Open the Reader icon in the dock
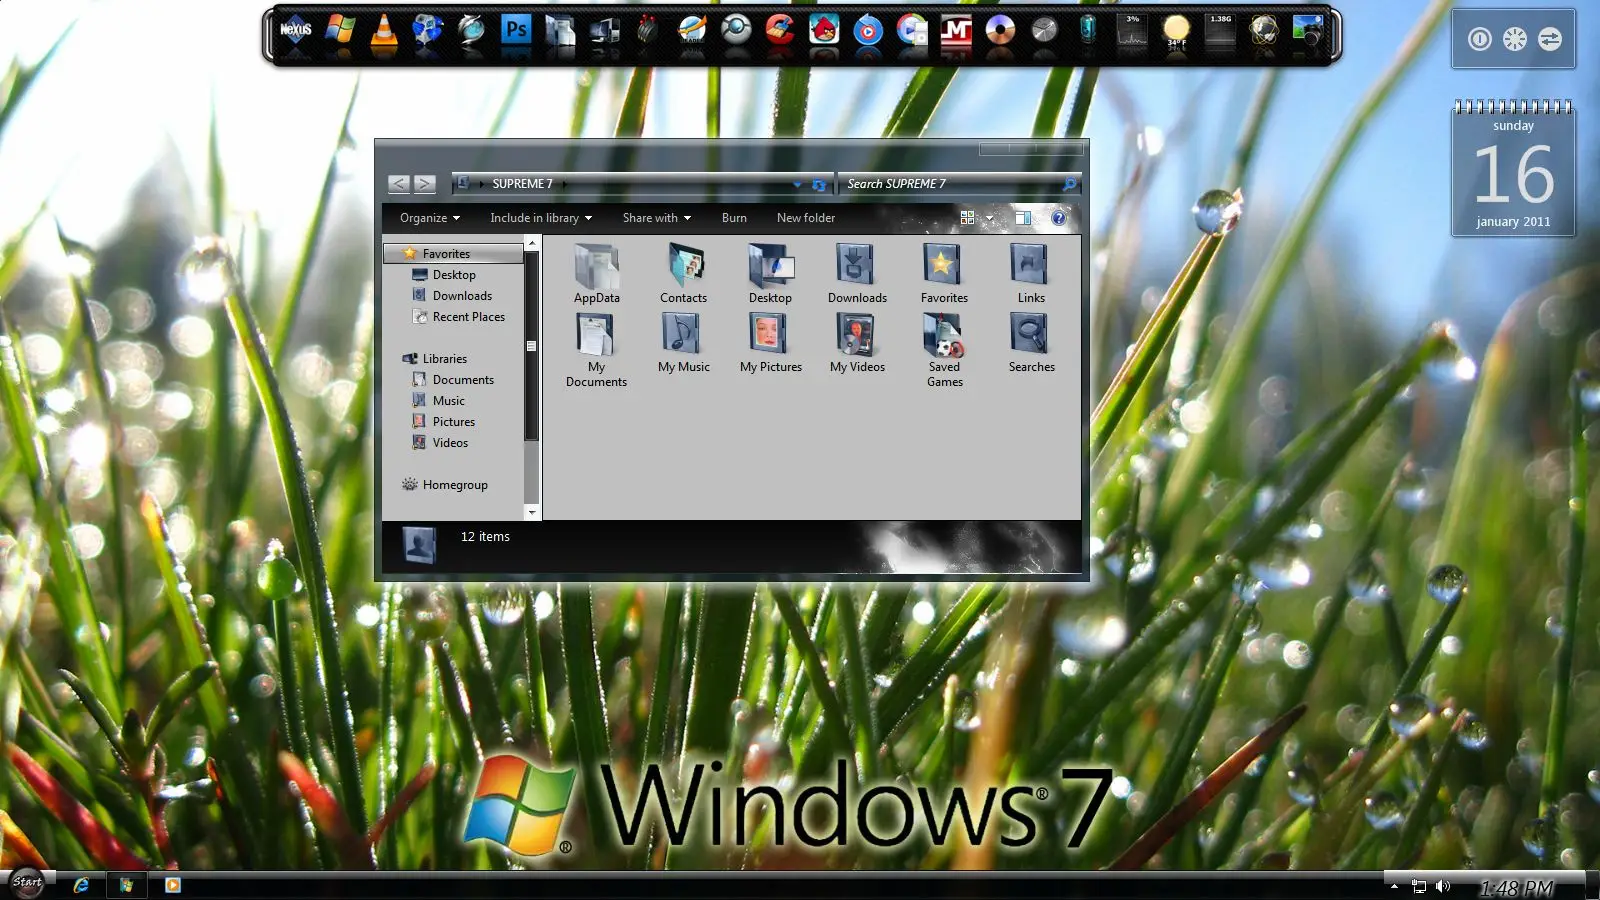Image resolution: width=1600 pixels, height=900 pixels. (692, 30)
